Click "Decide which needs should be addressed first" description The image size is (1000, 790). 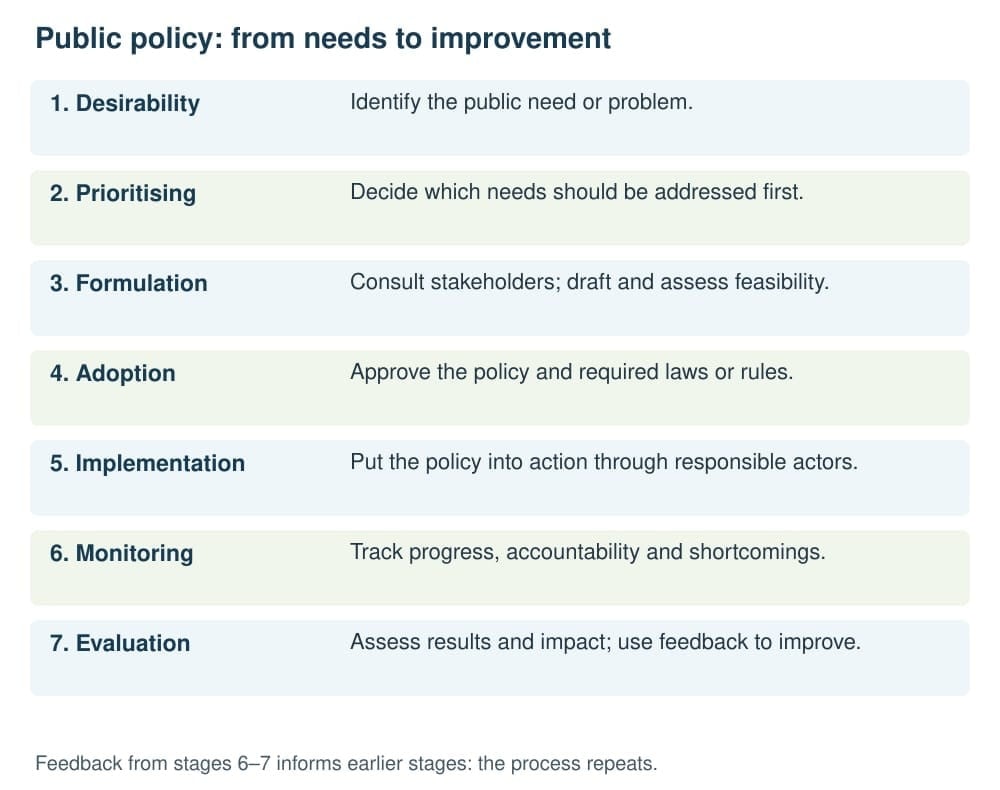tap(577, 192)
